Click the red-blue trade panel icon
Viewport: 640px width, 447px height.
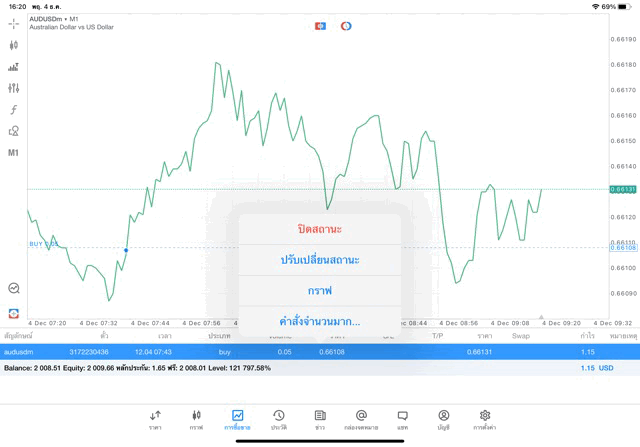[320, 25]
